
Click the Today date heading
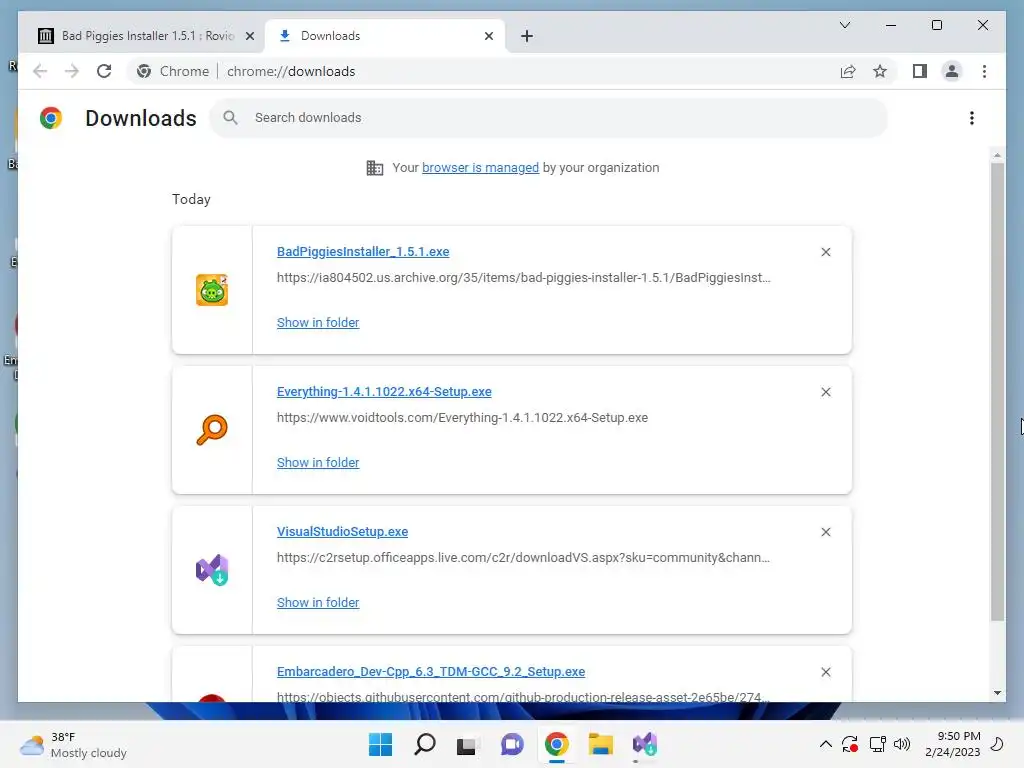point(191,199)
